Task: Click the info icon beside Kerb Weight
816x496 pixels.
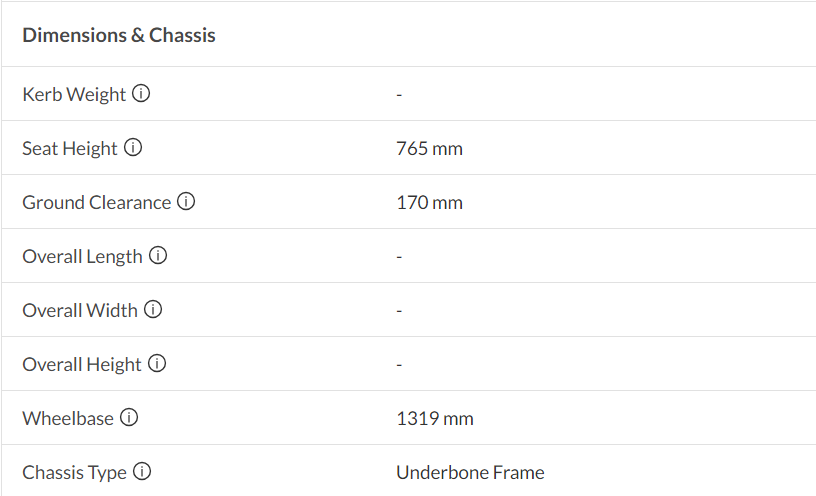Action: click(141, 94)
